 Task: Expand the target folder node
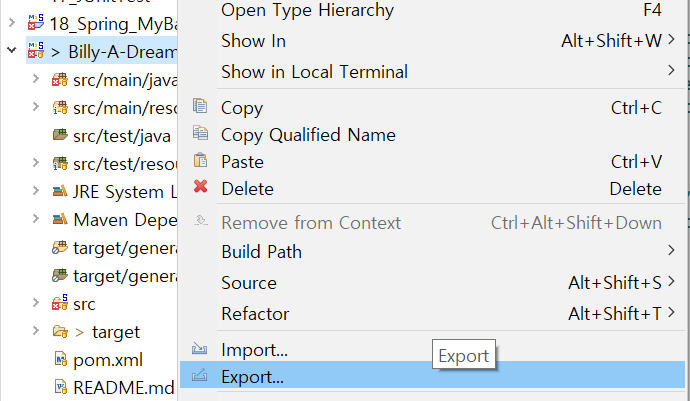36,331
